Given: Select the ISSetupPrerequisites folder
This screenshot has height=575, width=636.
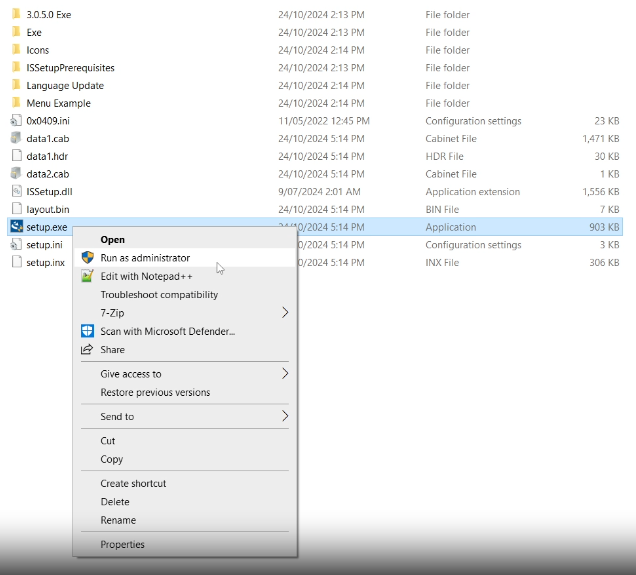Looking at the screenshot, I should 70,68.
